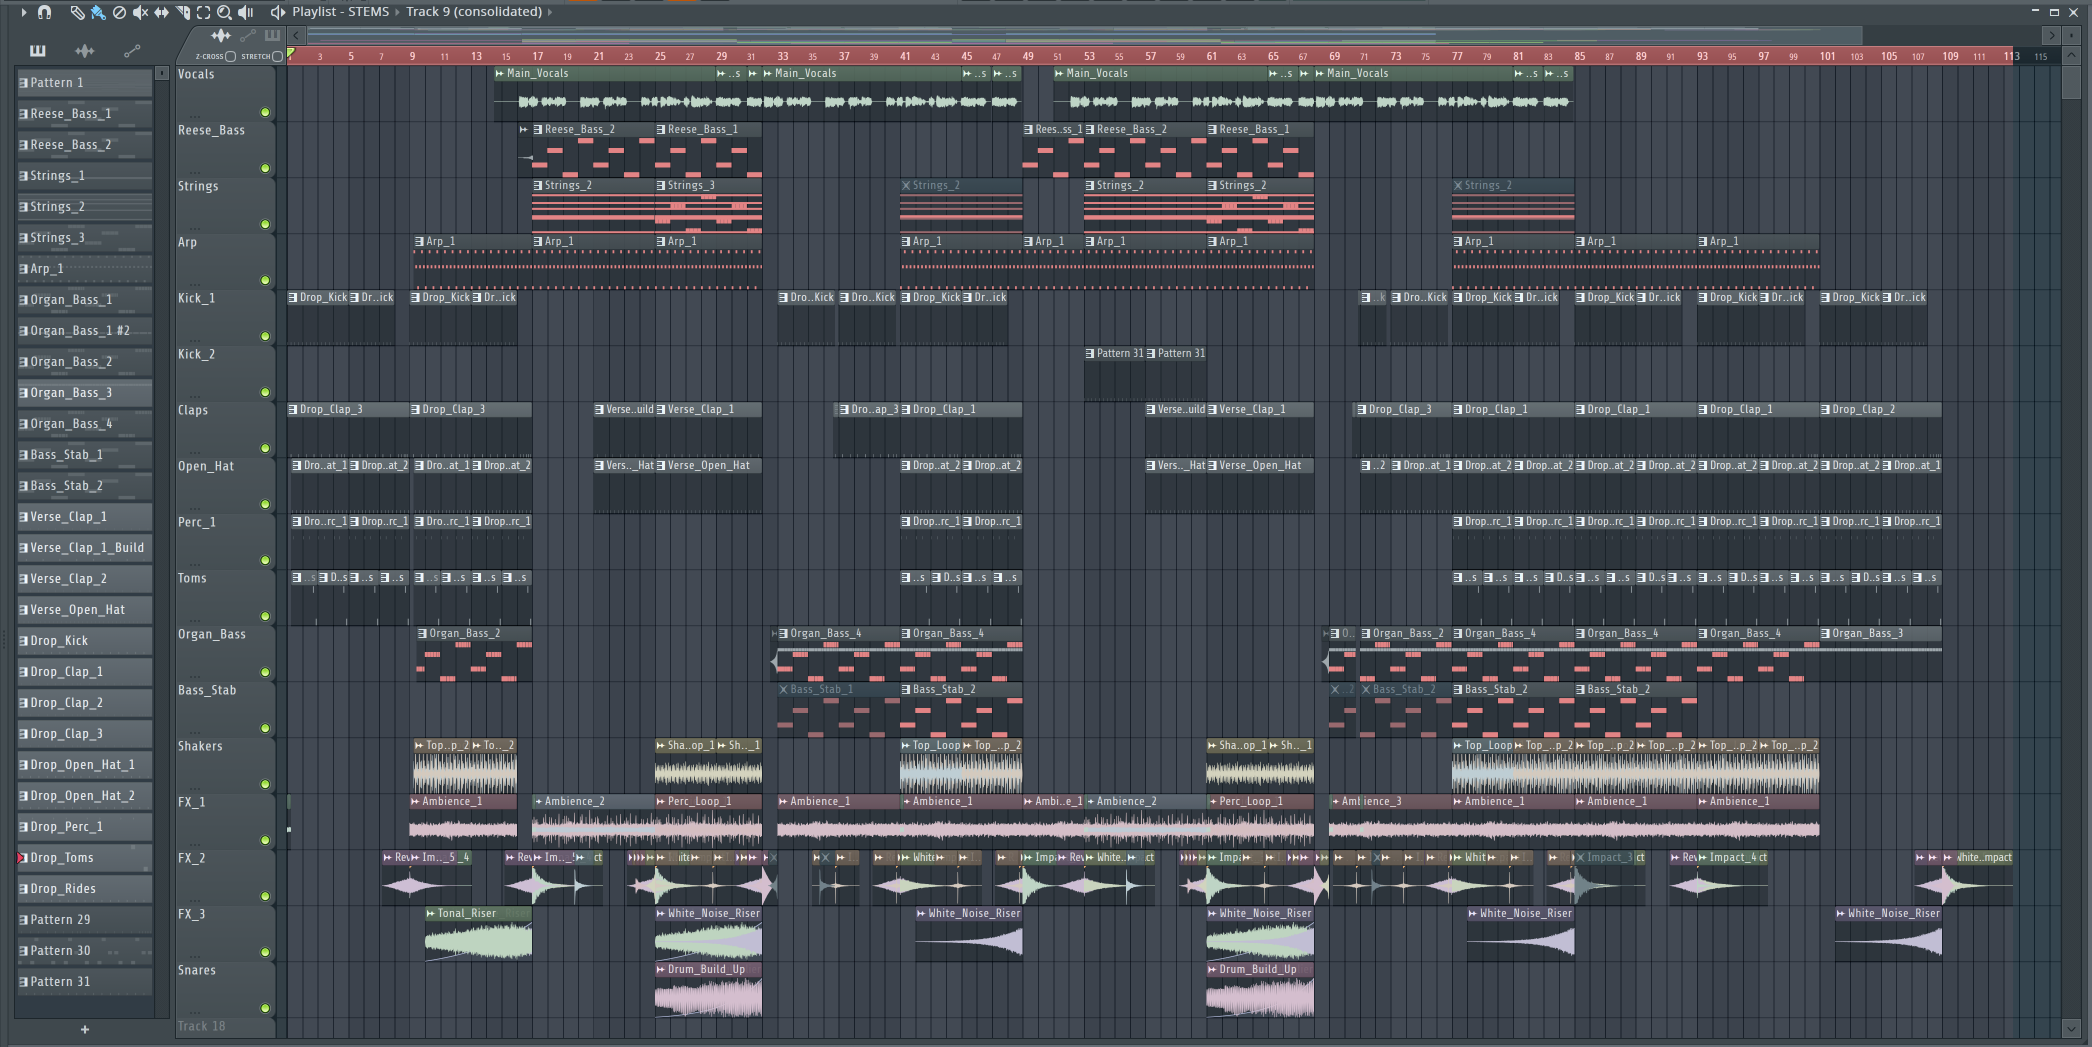Select Pattern 31 in the picker

click(x=85, y=982)
